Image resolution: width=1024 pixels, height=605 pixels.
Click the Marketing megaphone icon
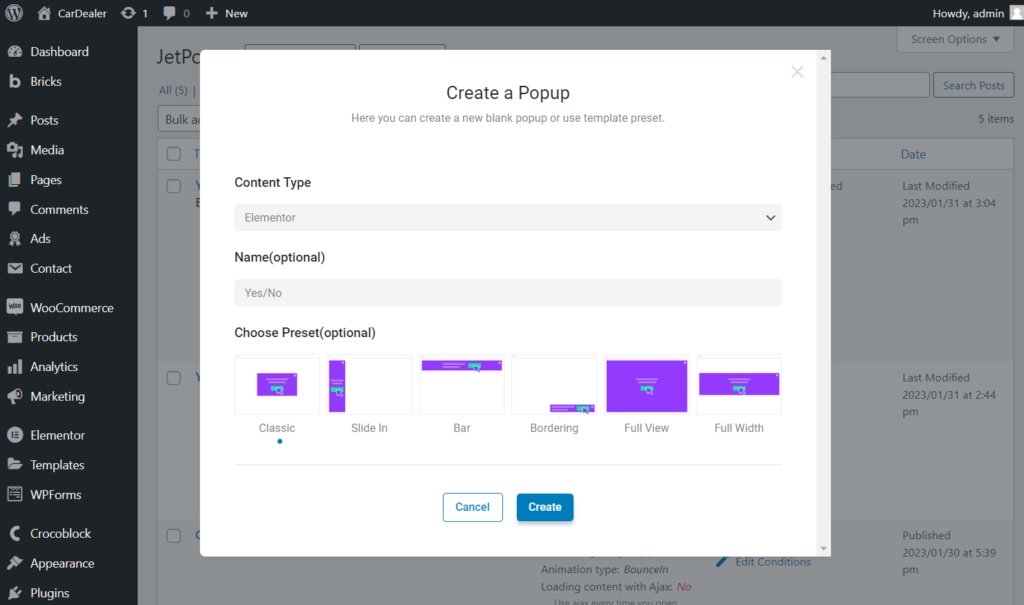tap(15, 397)
